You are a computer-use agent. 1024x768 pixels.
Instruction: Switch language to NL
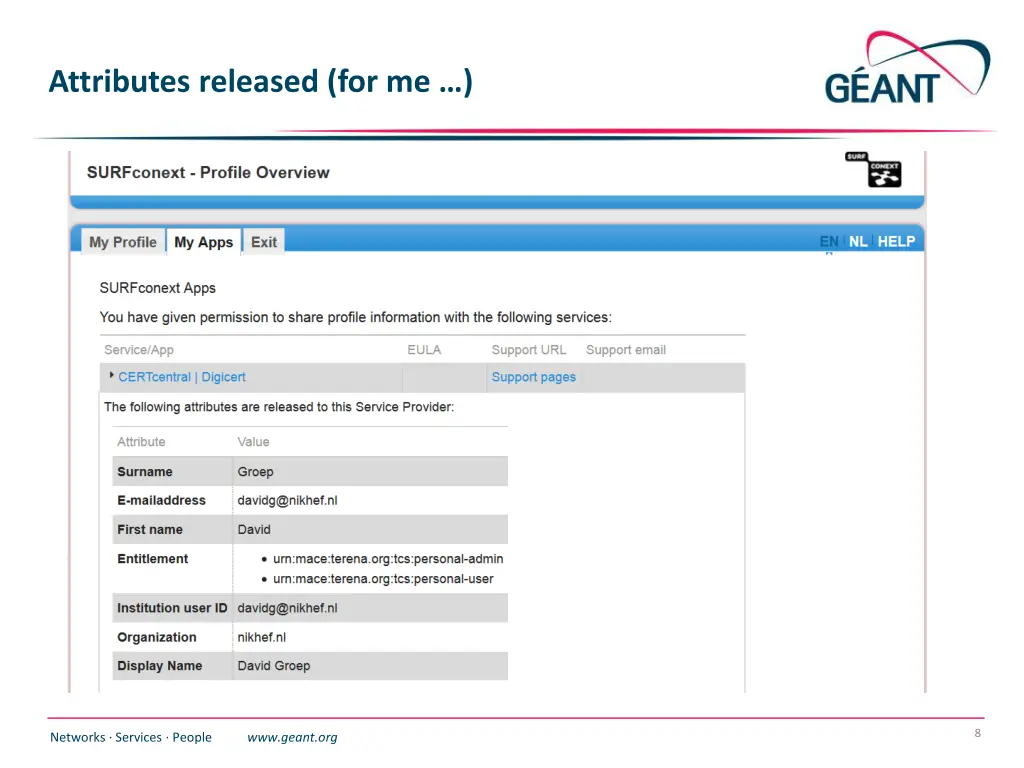pyautogui.click(x=858, y=242)
